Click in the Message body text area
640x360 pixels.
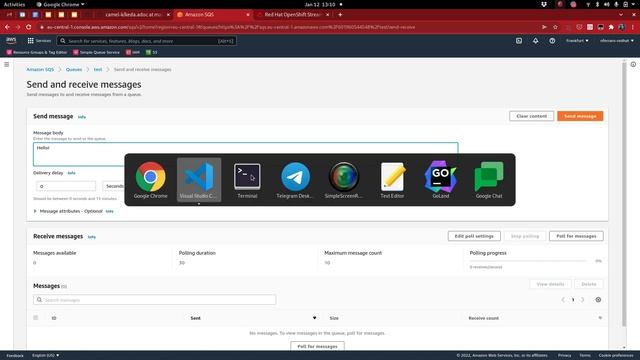(x=246, y=154)
